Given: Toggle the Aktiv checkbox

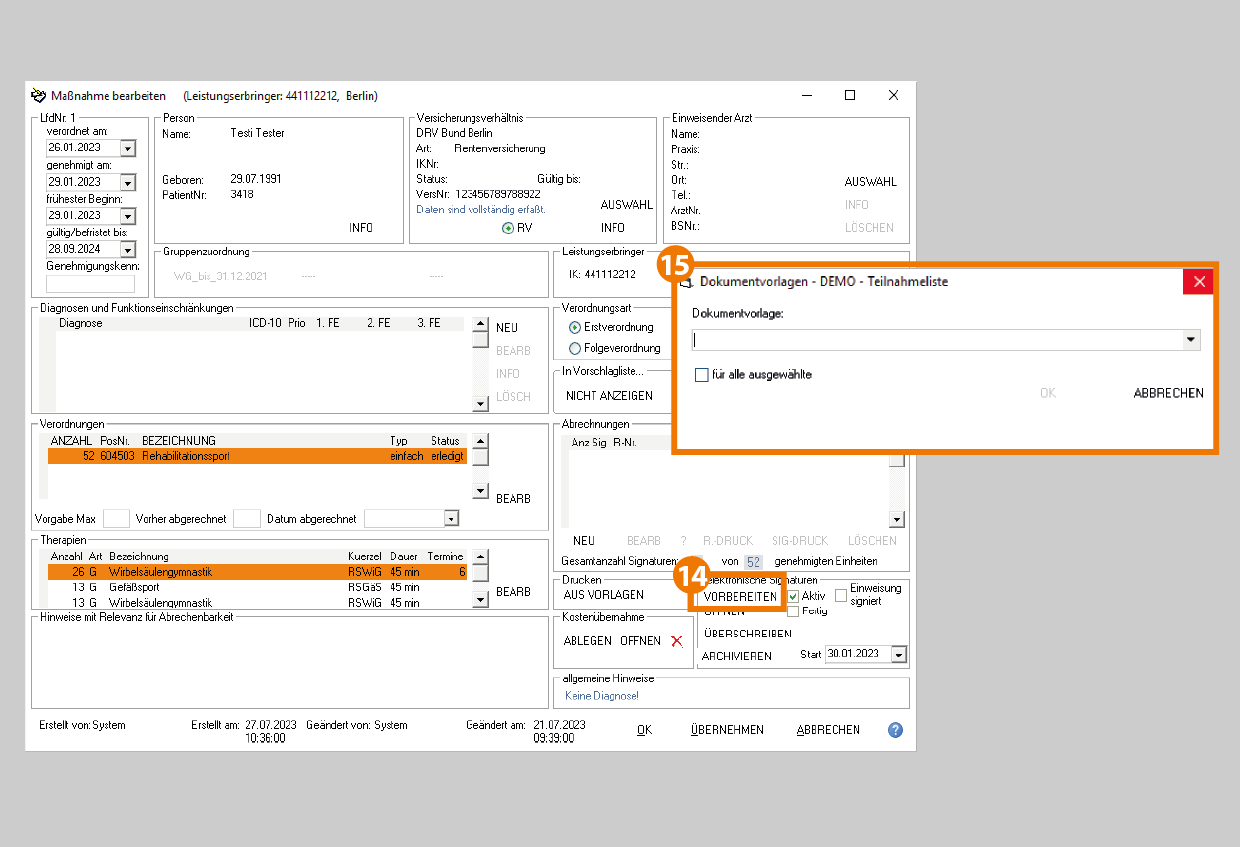Looking at the screenshot, I should (x=793, y=596).
